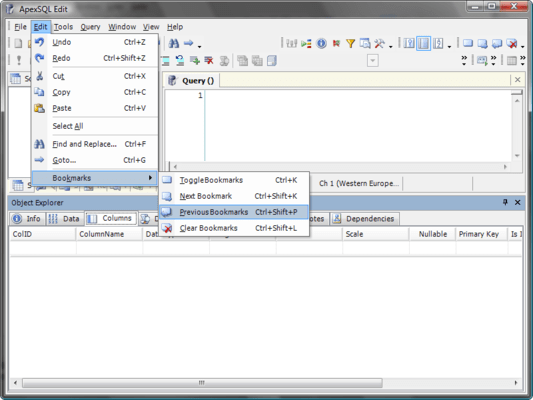Click the blue Info circle toolbar icon

click(x=321, y=44)
